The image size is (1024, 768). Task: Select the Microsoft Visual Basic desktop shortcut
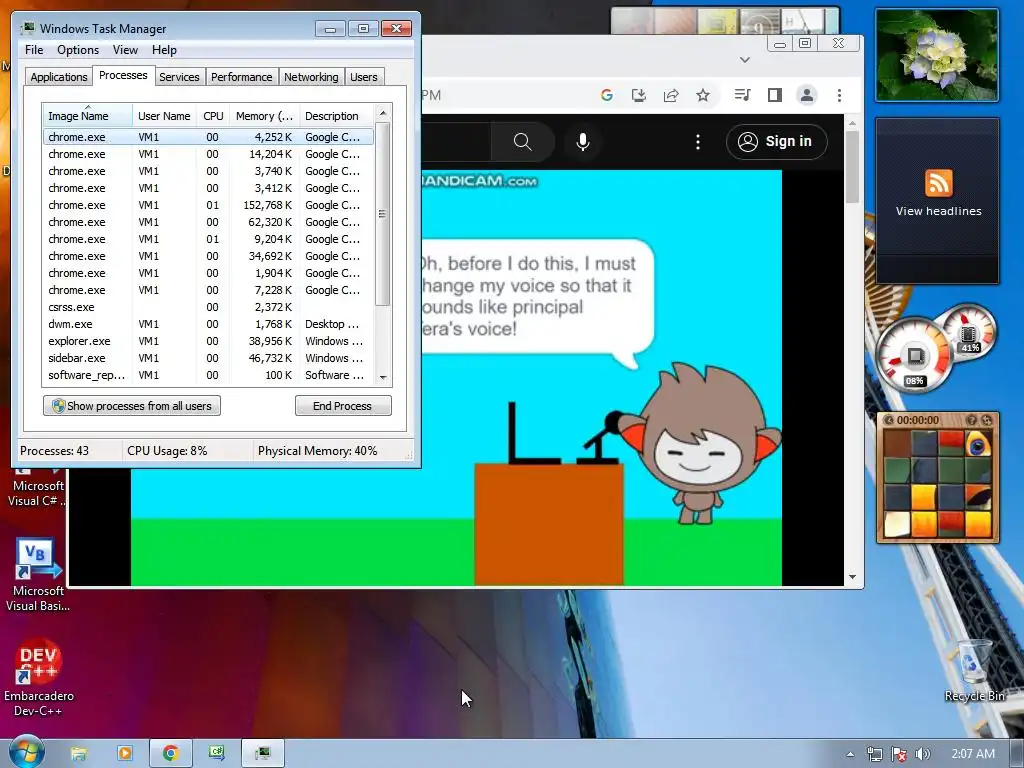[39, 575]
